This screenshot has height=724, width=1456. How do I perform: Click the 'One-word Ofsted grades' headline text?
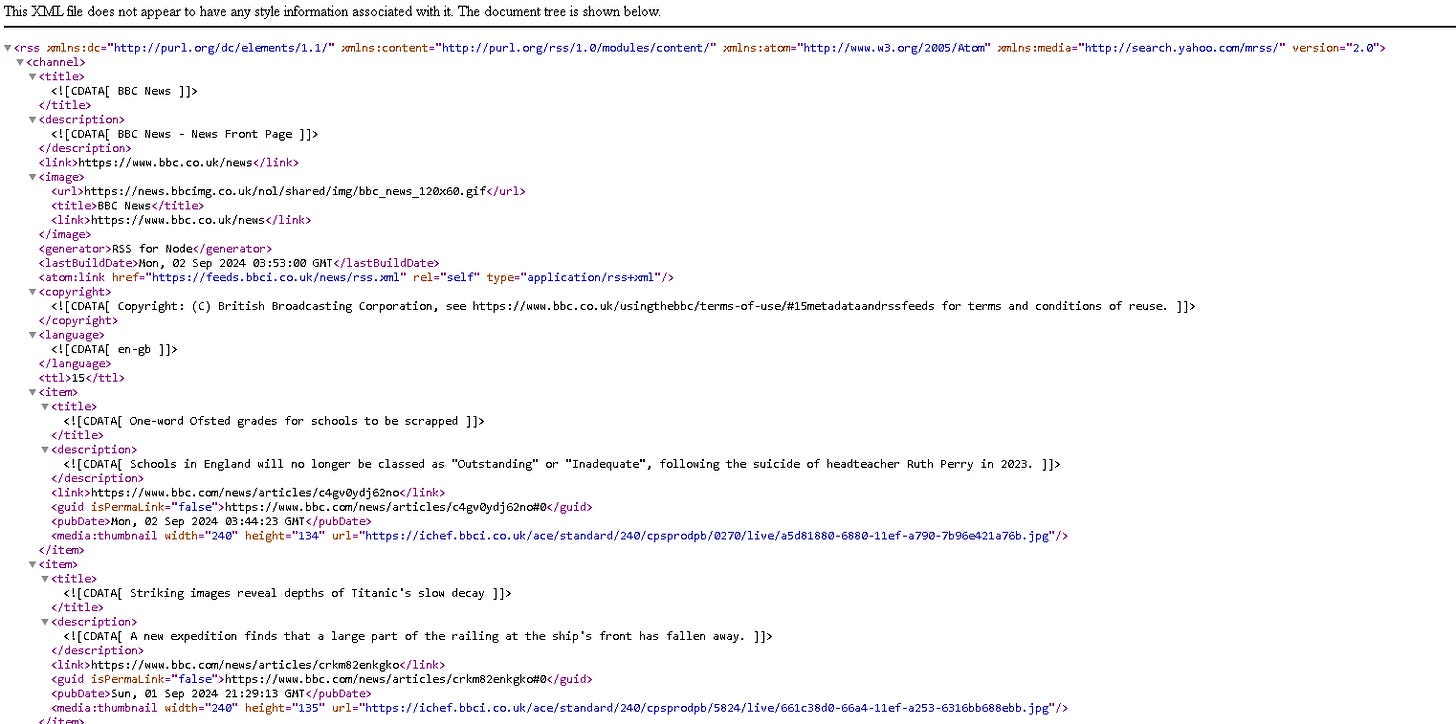click(x=274, y=421)
